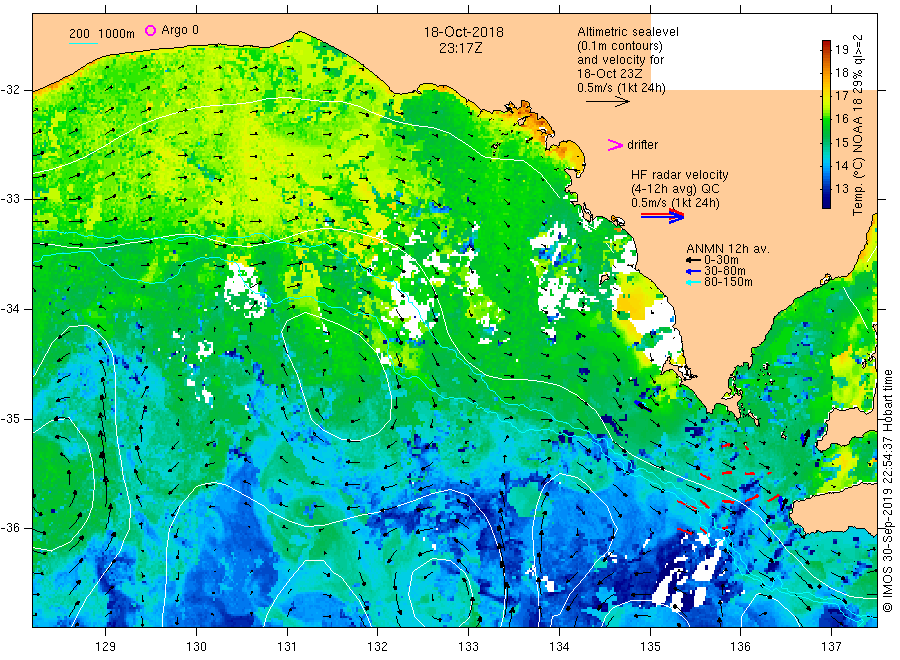Click the longitude label 130

pos(196,647)
